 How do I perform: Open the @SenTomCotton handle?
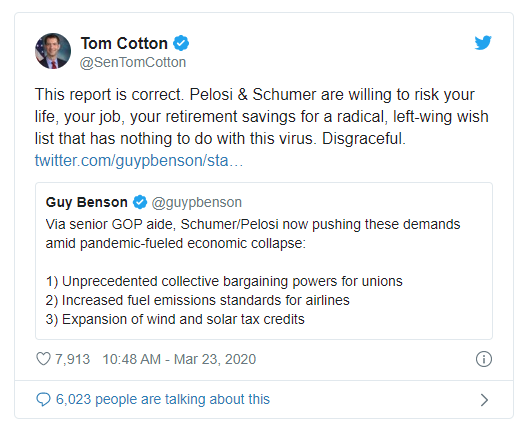coord(133,62)
